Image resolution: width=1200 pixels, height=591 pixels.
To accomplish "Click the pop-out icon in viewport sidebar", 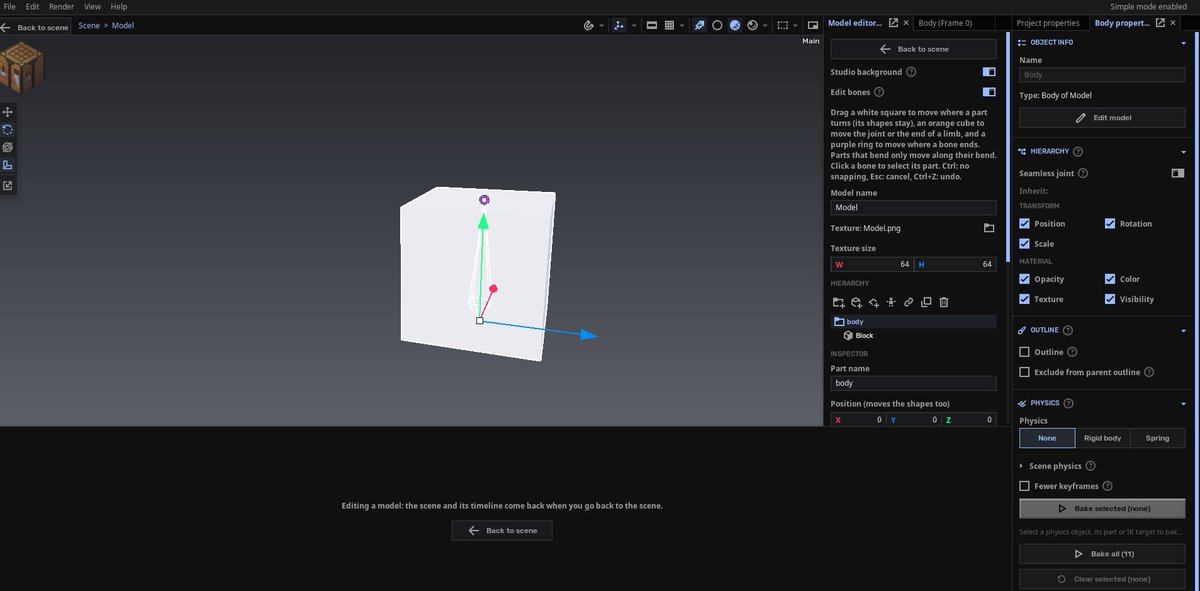I will tap(8, 185).
